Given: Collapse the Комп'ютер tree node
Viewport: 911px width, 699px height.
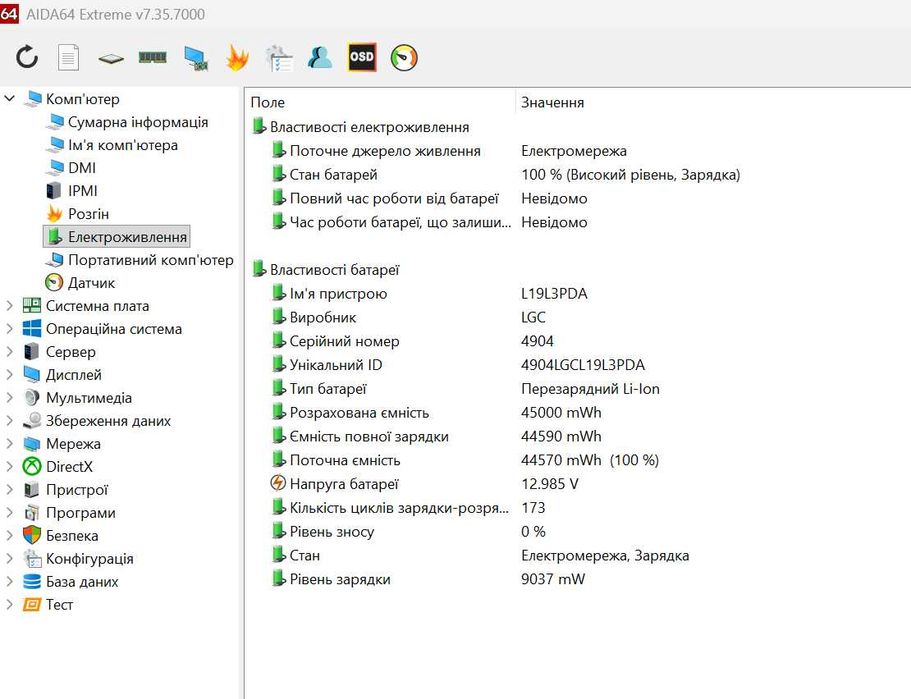Looking at the screenshot, I should click(10, 99).
